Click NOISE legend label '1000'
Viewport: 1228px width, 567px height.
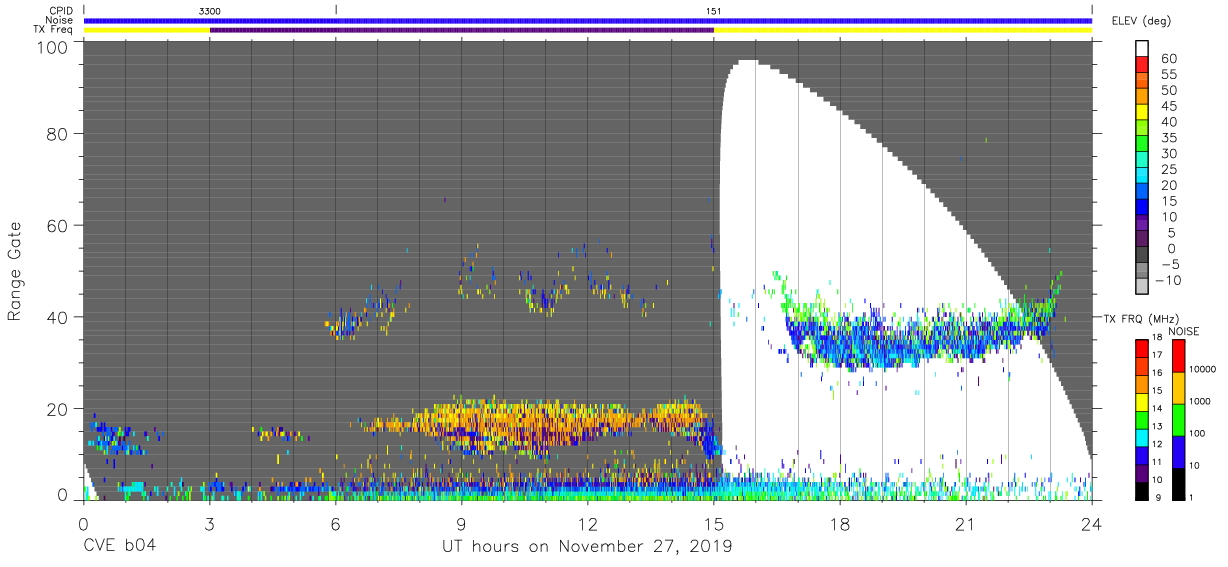1202,403
